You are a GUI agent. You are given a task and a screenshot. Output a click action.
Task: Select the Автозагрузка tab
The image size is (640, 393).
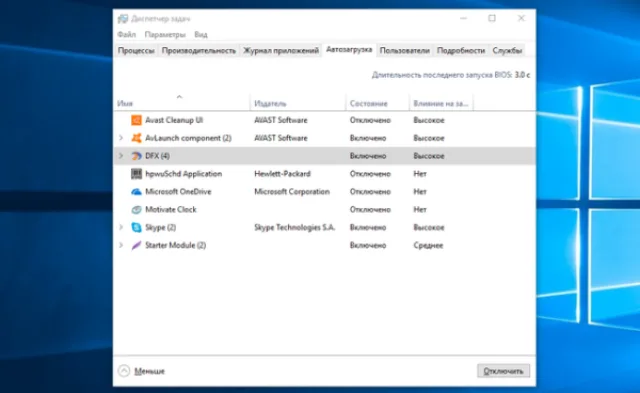pos(349,50)
